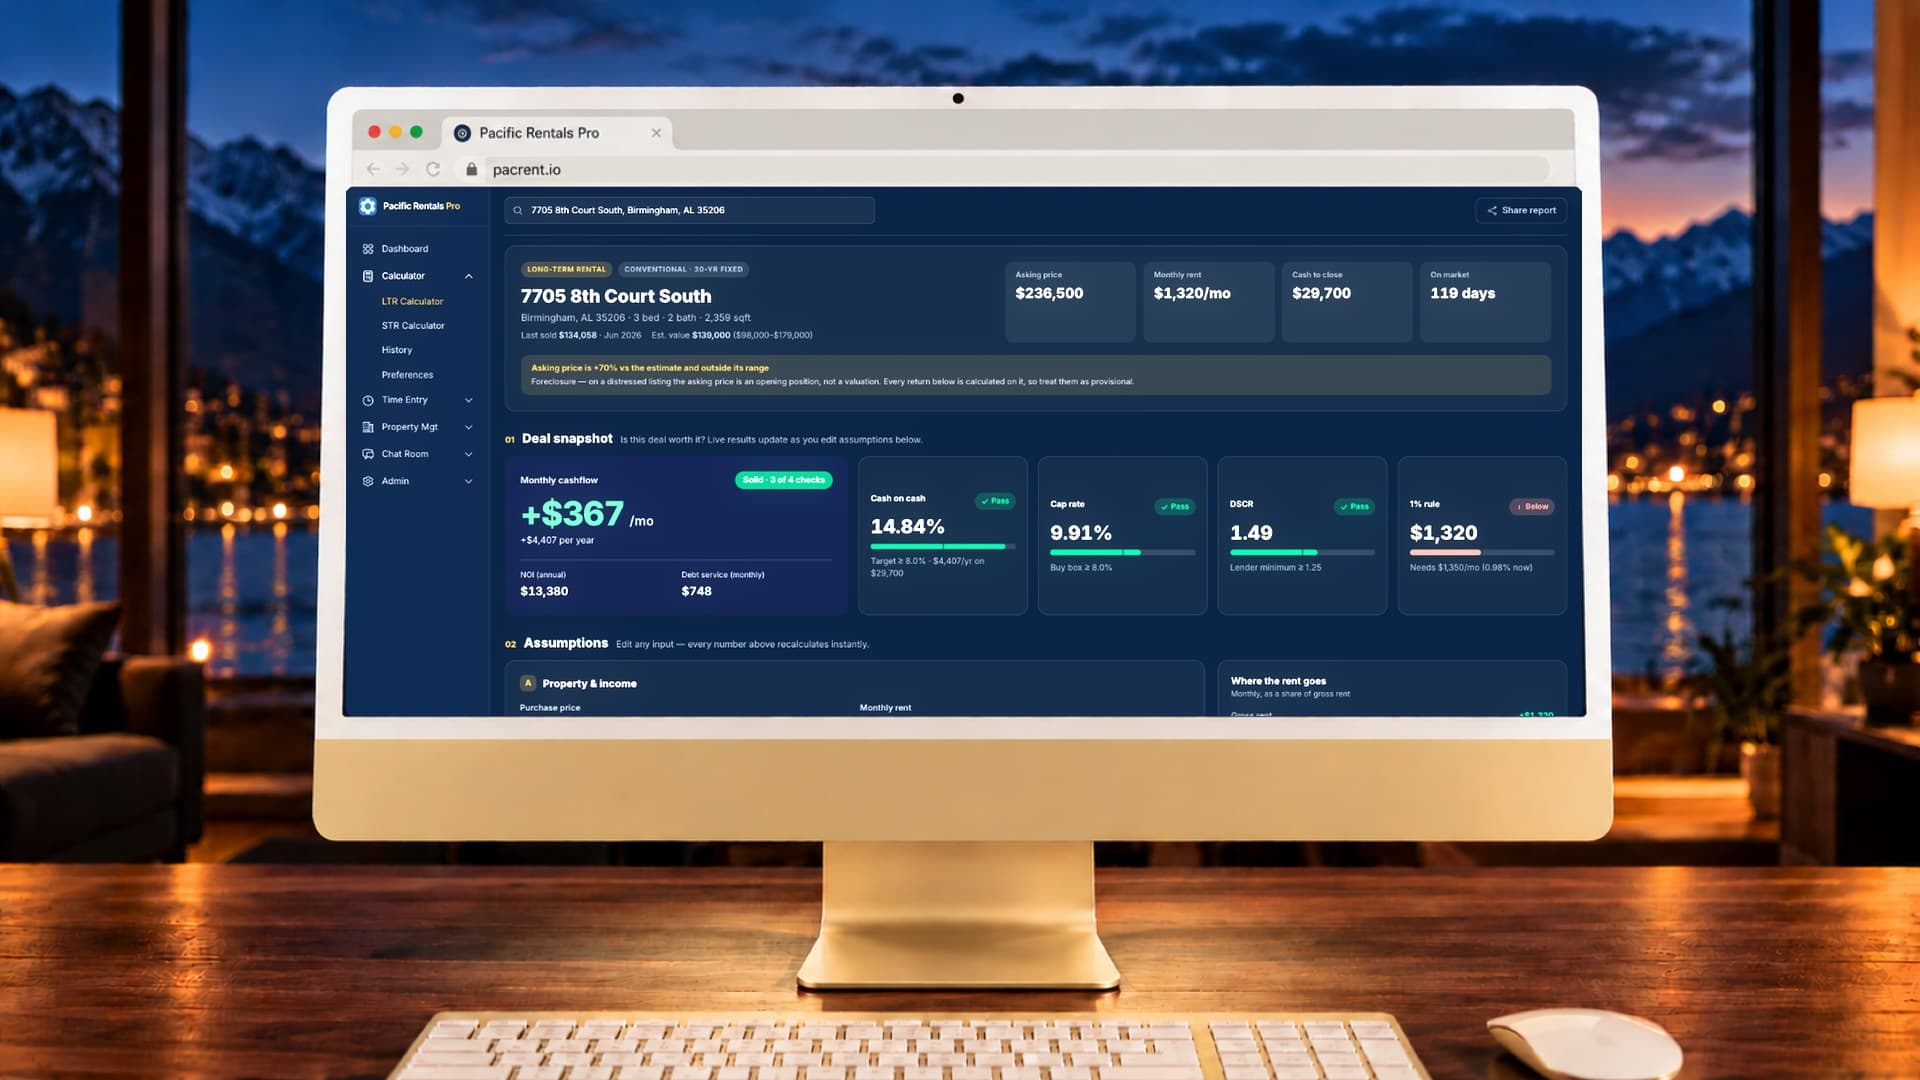Click the DSCR Pass badge
This screenshot has height=1080, width=1920.
(x=1355, y=507)
